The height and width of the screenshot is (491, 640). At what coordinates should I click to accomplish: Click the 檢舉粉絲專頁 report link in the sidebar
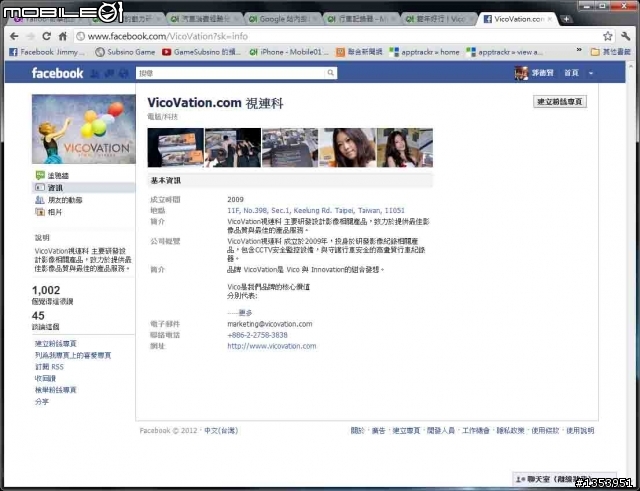pyautogui.click(x=56, y=390)
